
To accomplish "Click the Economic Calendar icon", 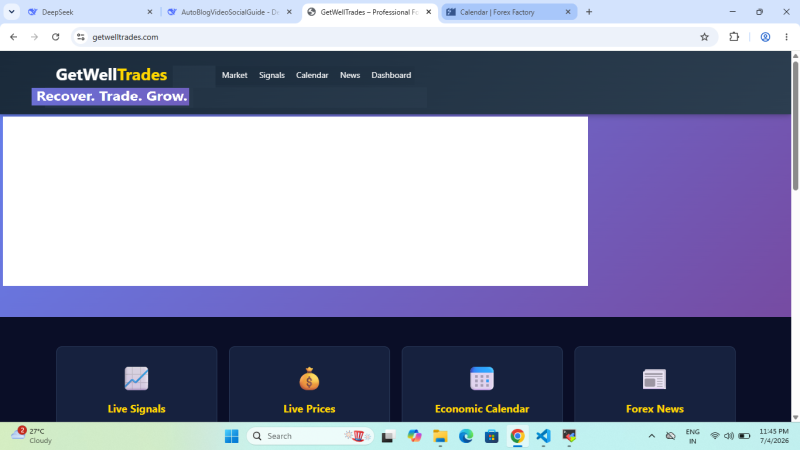I will (x=482, y=379).
